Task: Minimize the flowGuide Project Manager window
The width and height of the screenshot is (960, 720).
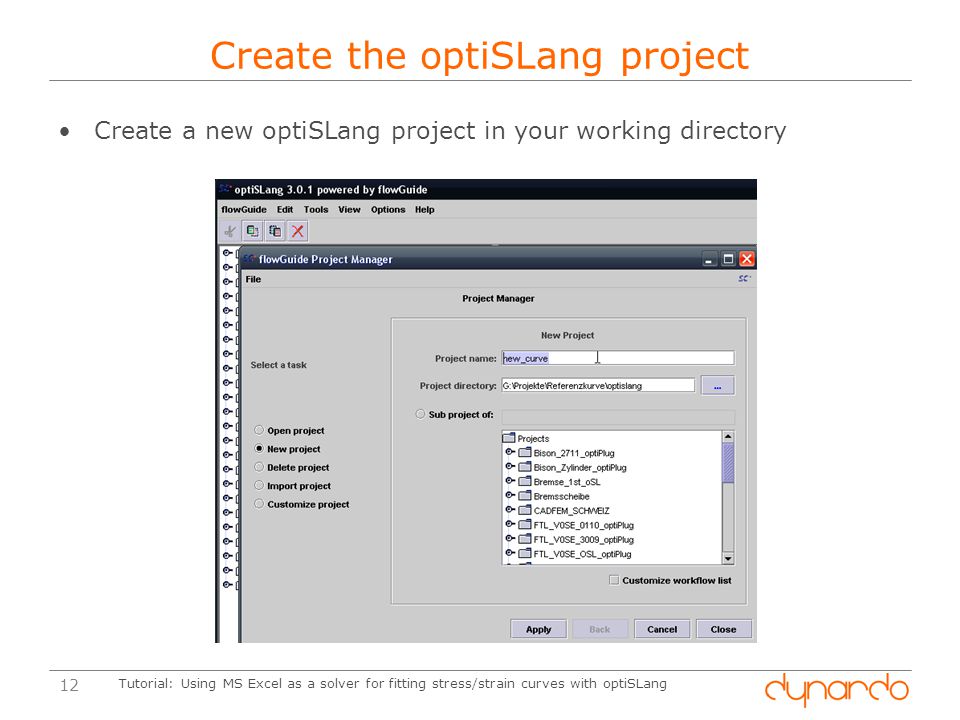Action: click(709, 259)
